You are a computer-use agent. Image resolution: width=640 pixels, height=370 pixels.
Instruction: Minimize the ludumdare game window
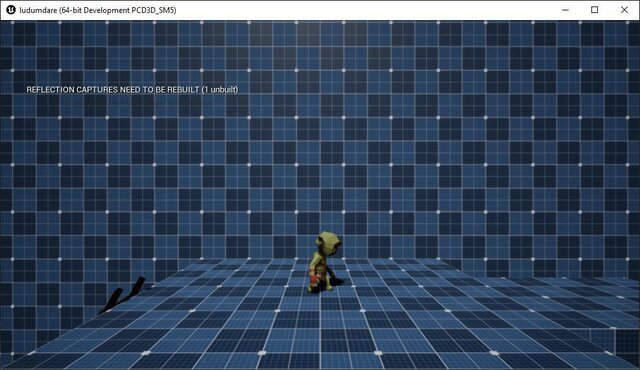tap(565, 10)
